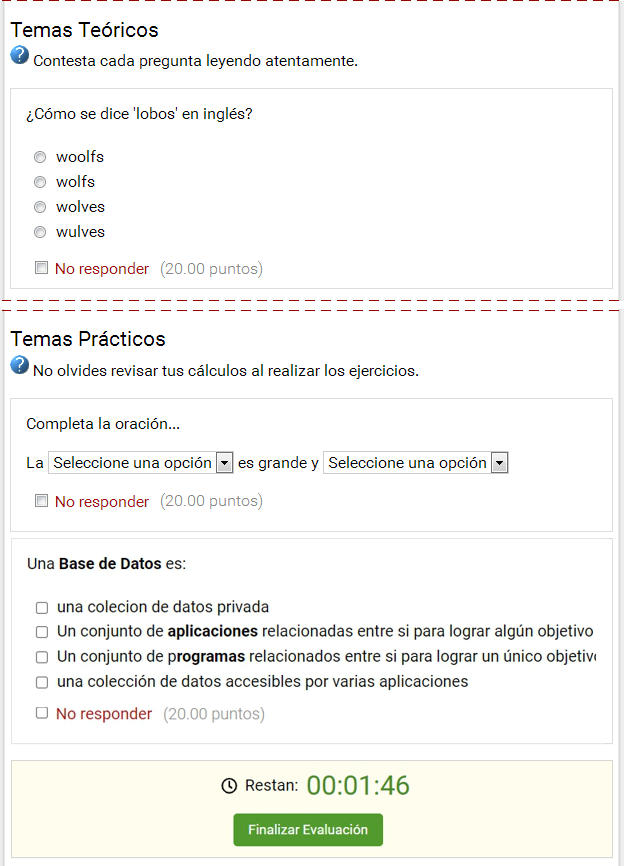Select the 'woolfs' radio option

click(40, 157)
